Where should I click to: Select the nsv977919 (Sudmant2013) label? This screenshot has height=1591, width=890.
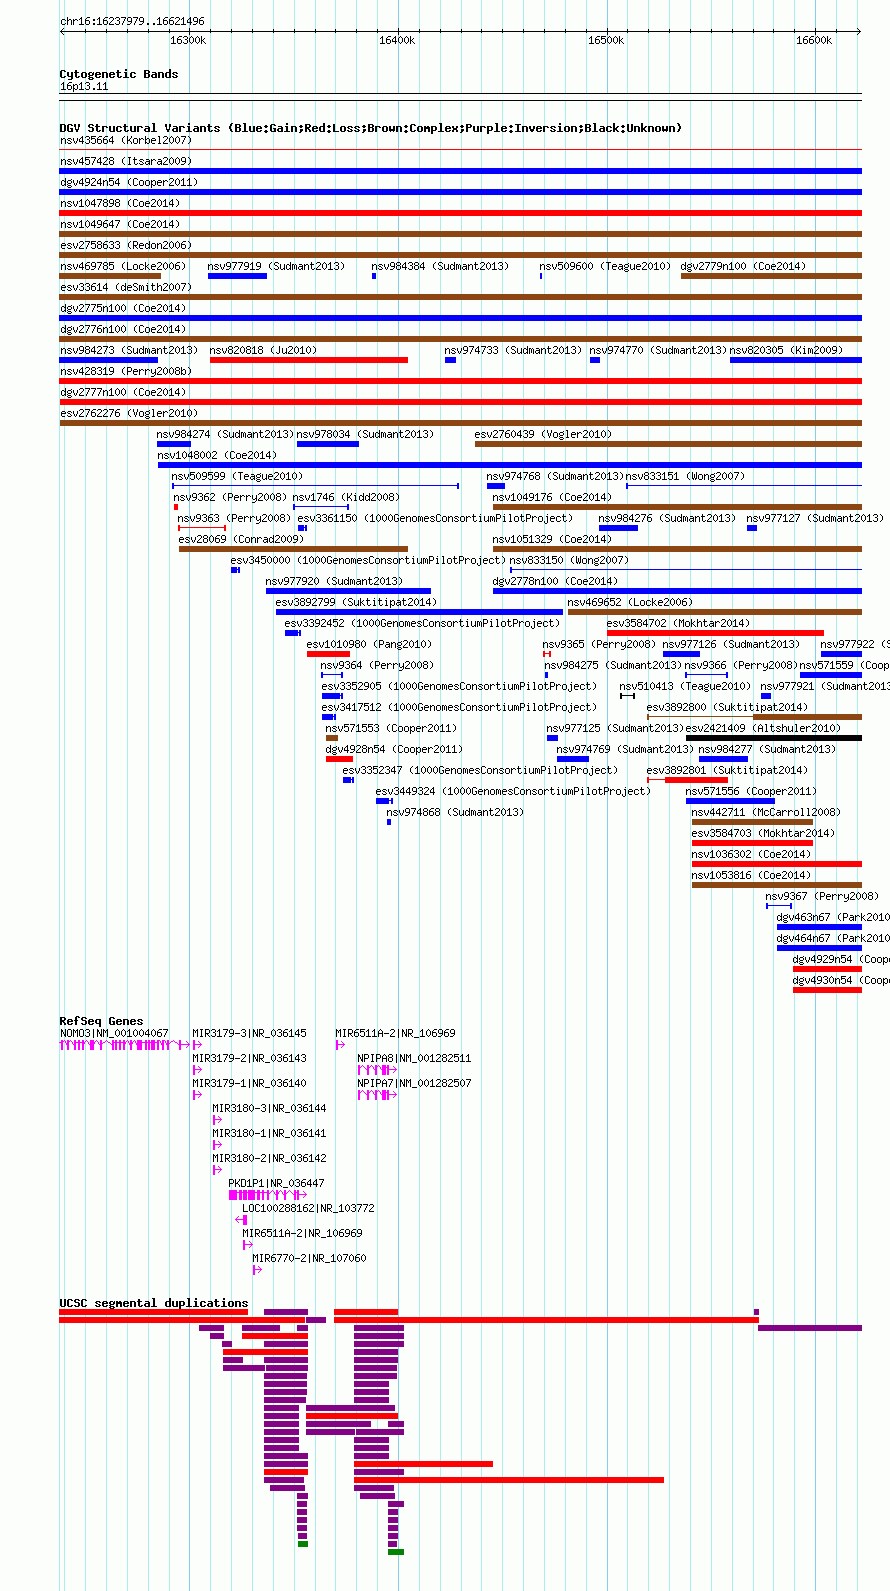(x=276, y=266)
